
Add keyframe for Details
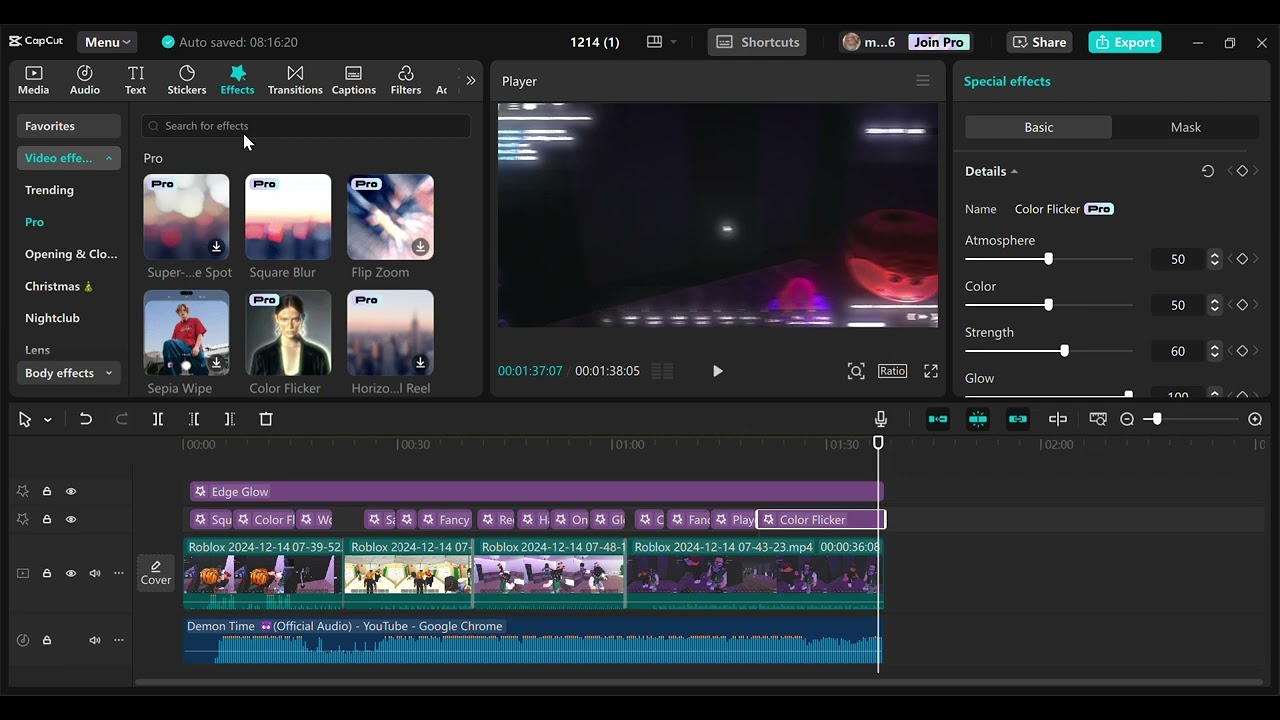1242,171
